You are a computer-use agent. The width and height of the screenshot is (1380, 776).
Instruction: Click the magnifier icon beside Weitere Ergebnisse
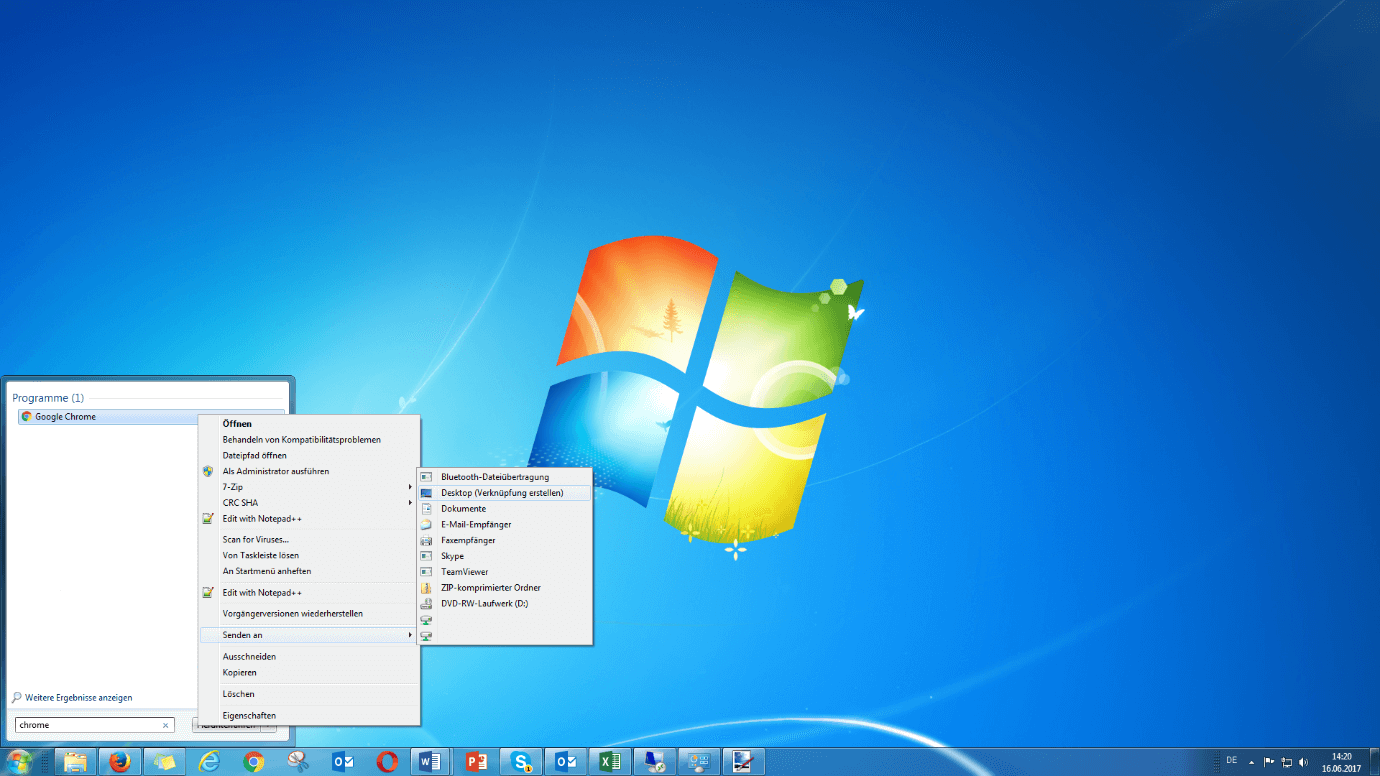[x=16, y=698]
